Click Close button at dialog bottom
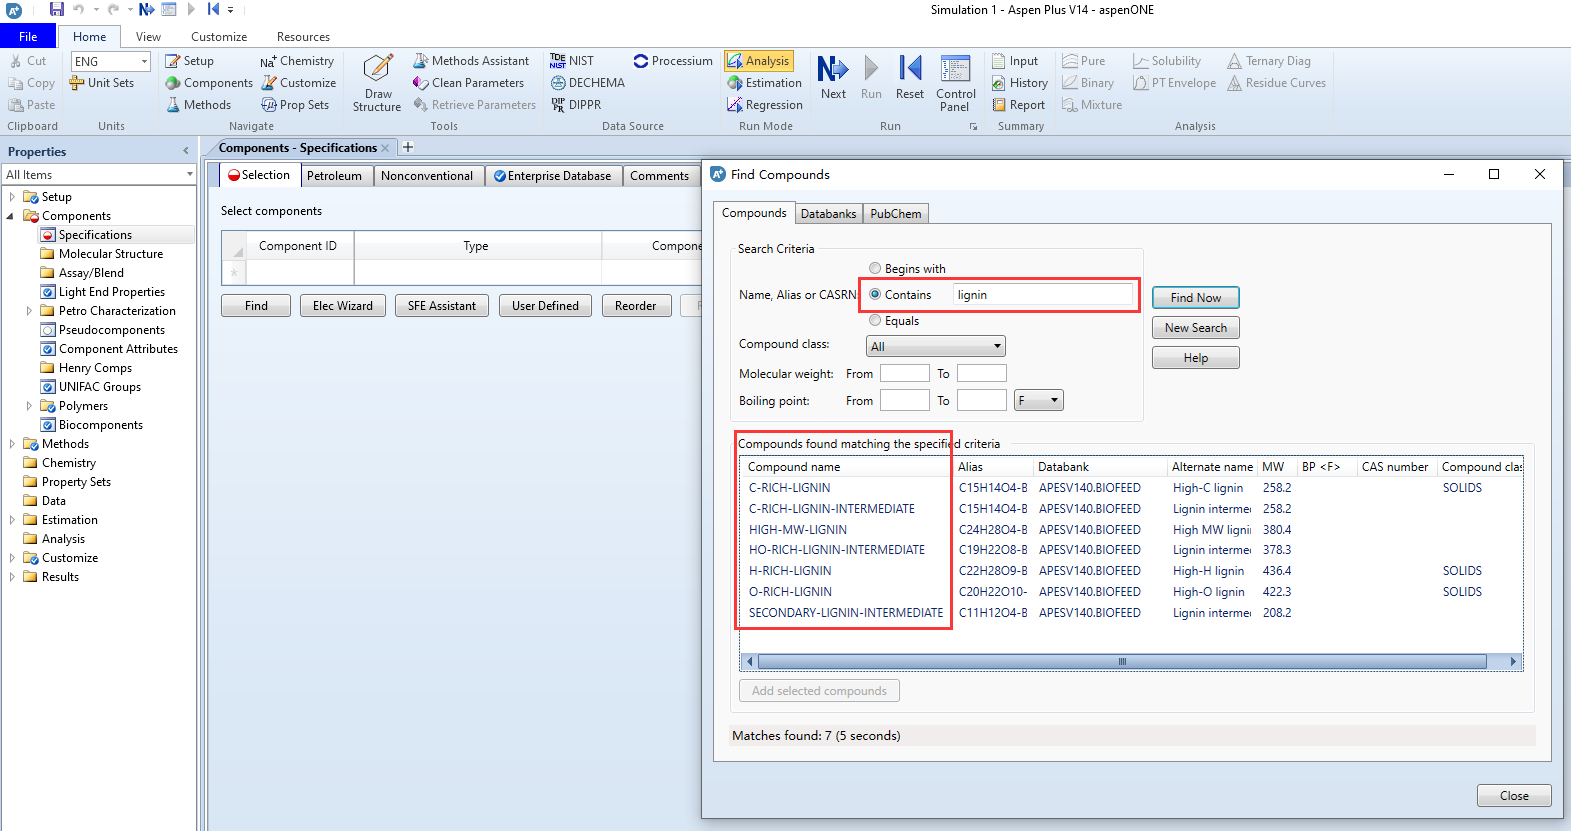Image resolution: width=1571 pixels, height=831 pixels. click(x=1514, y=795)
